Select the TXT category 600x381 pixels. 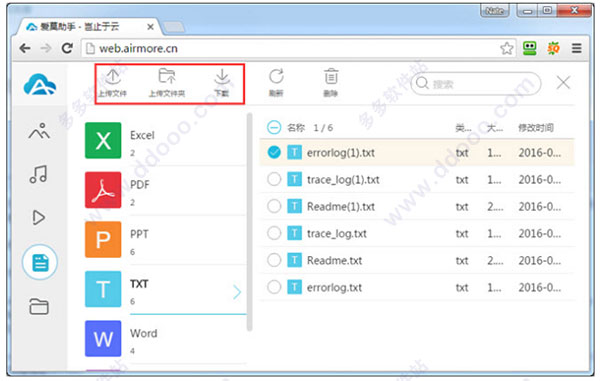coord(165,290)
